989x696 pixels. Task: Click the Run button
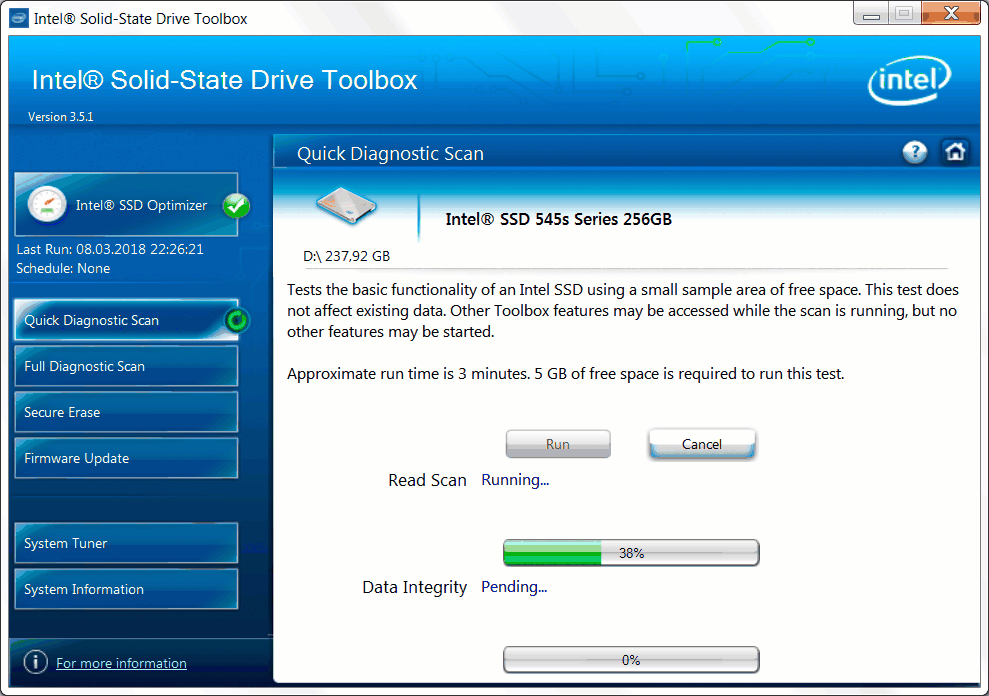point(558,444)
